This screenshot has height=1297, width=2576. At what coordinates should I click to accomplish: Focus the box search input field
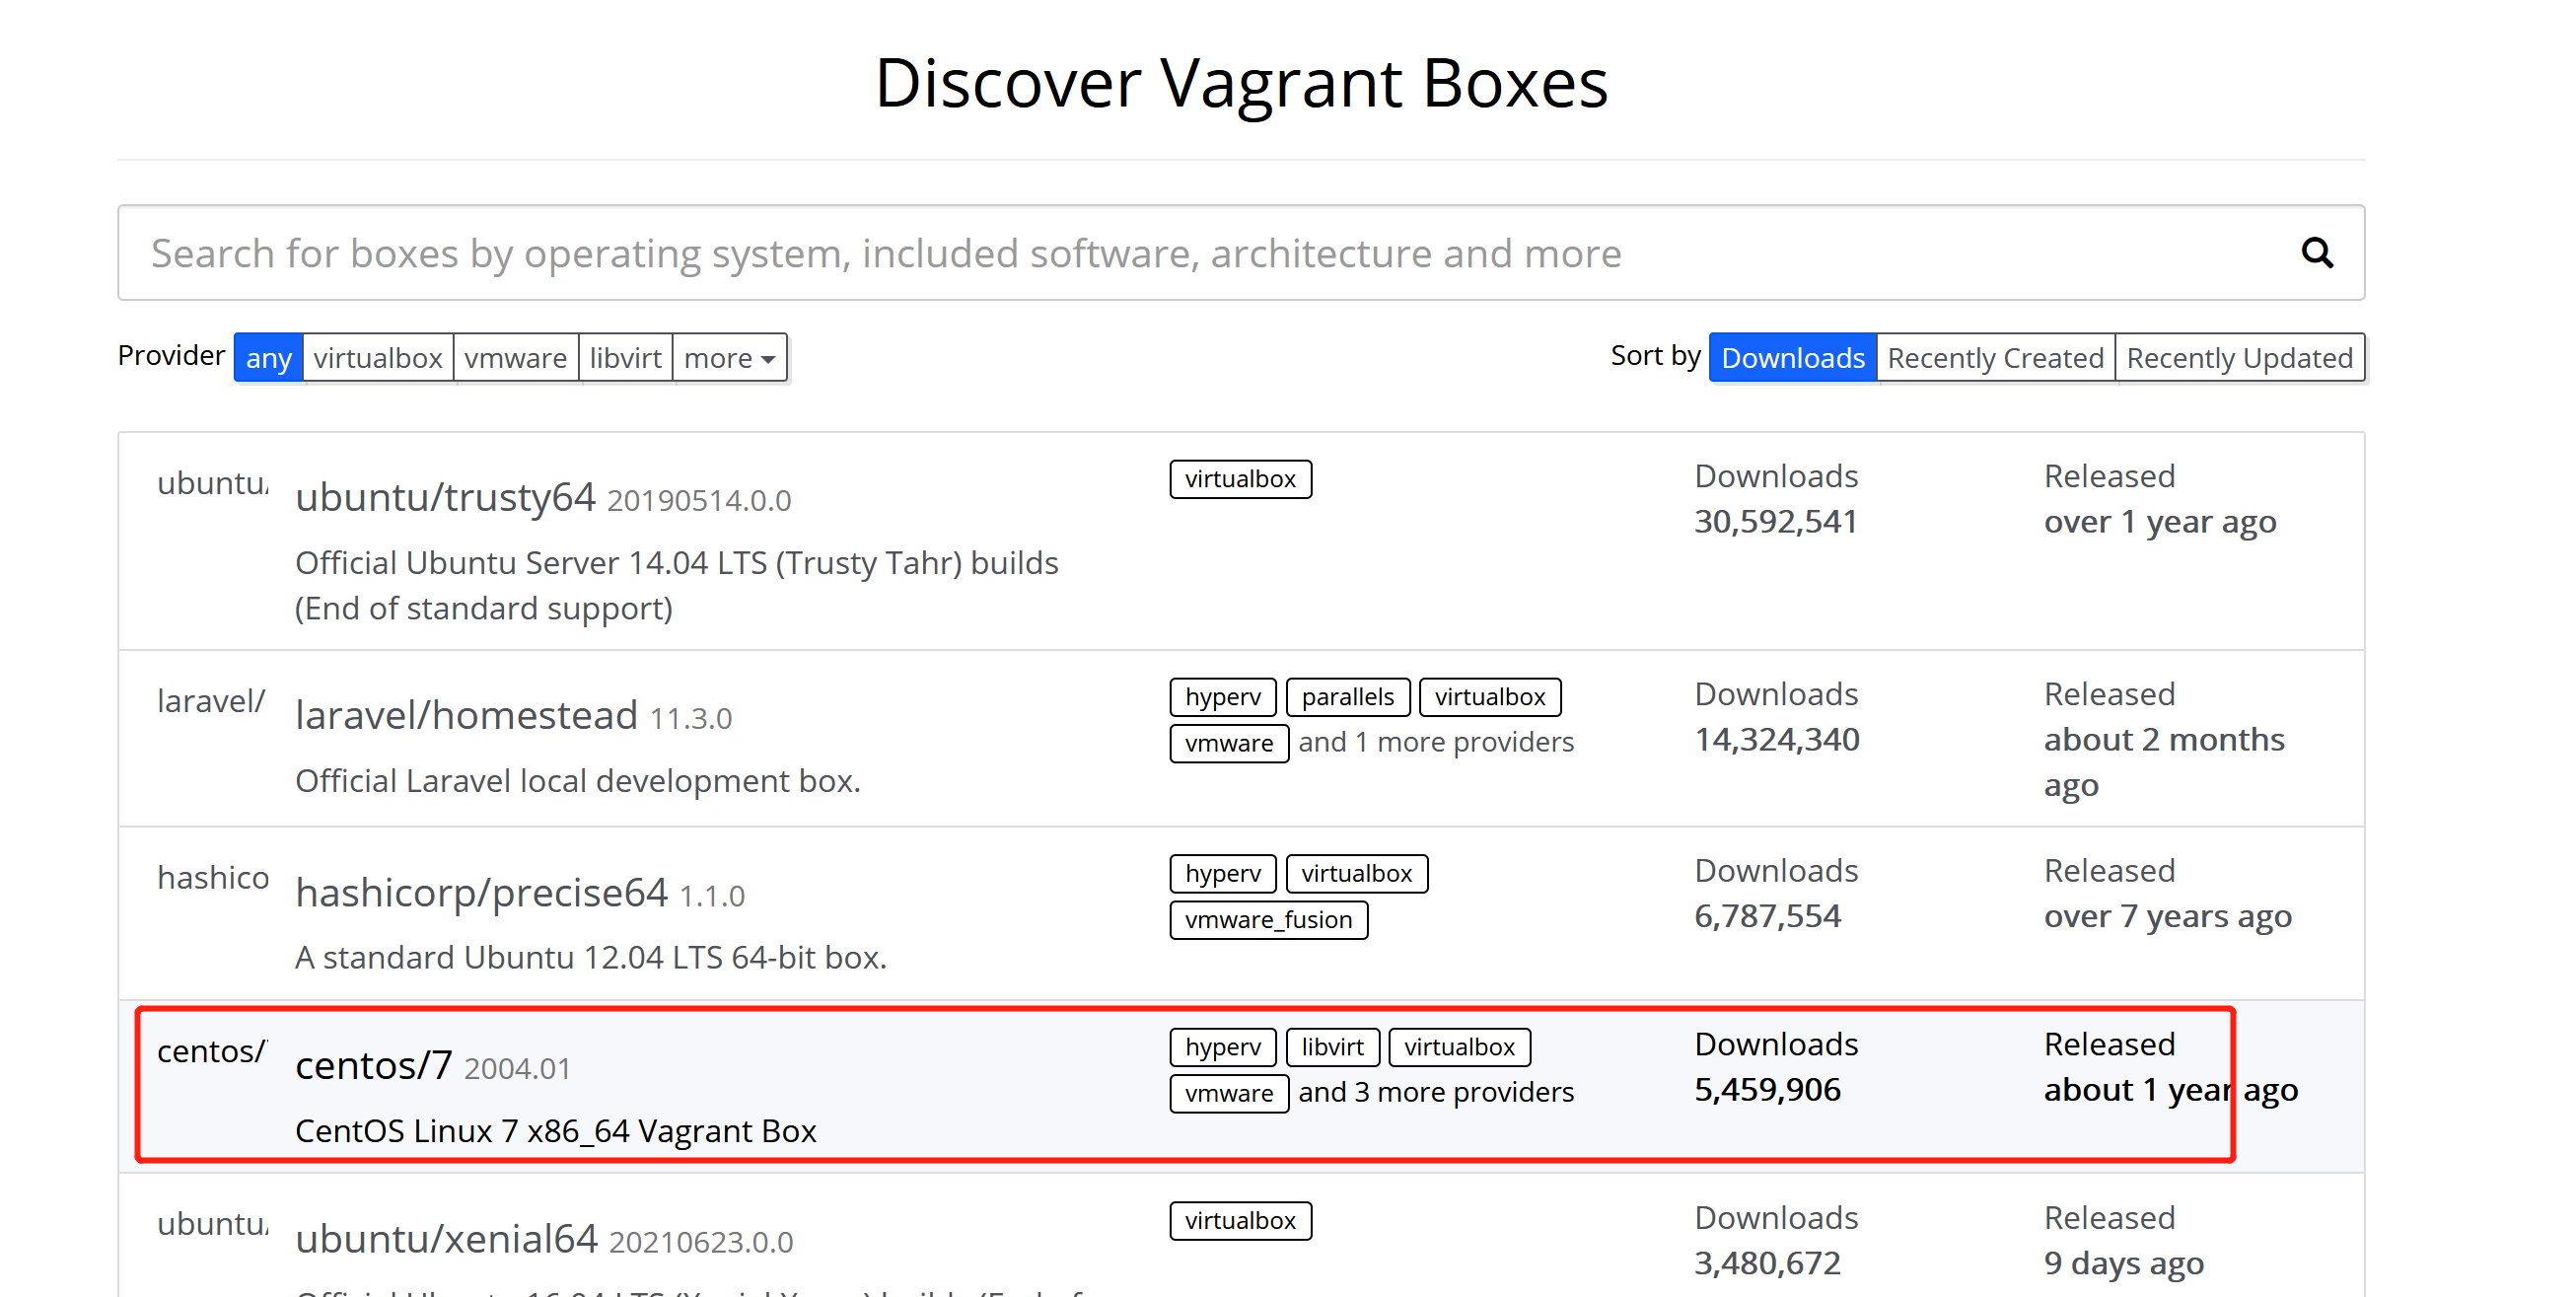pos(1240,253)
